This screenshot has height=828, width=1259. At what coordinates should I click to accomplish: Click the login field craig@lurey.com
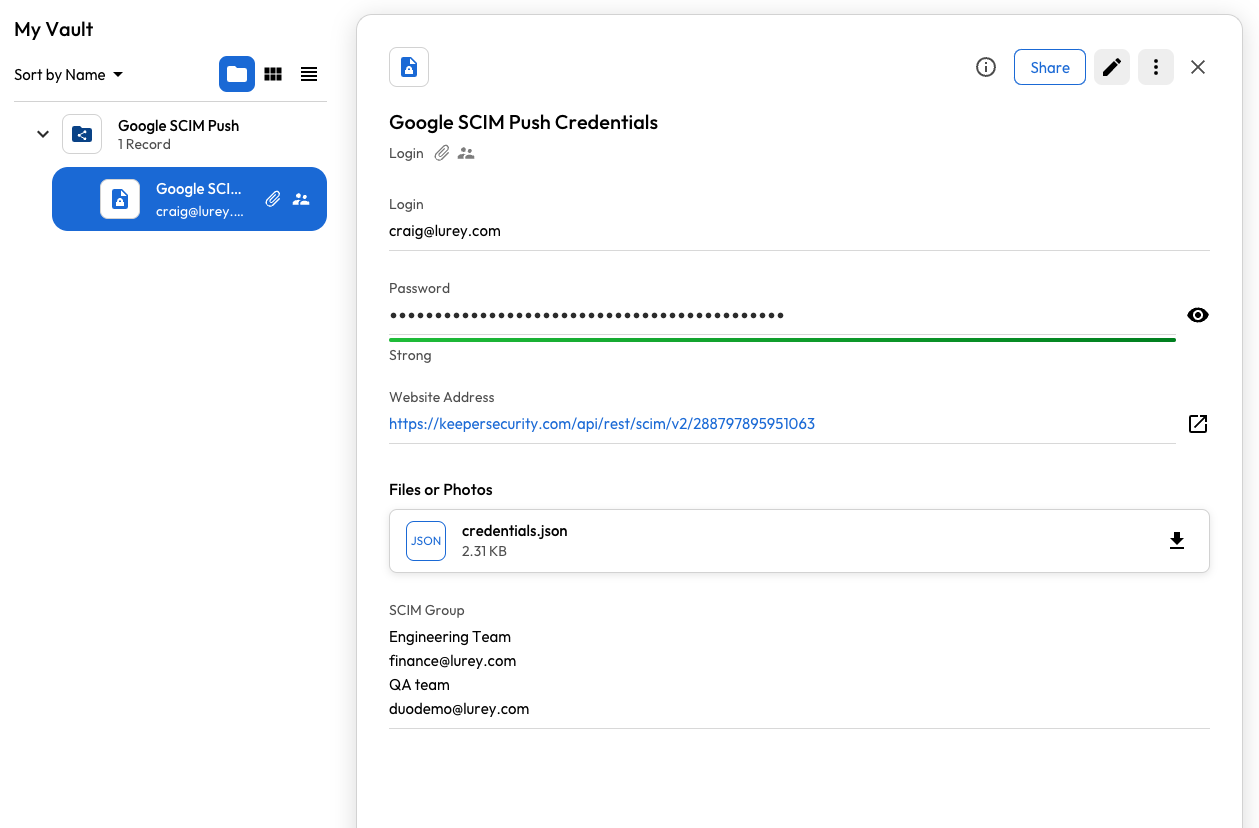445,231
